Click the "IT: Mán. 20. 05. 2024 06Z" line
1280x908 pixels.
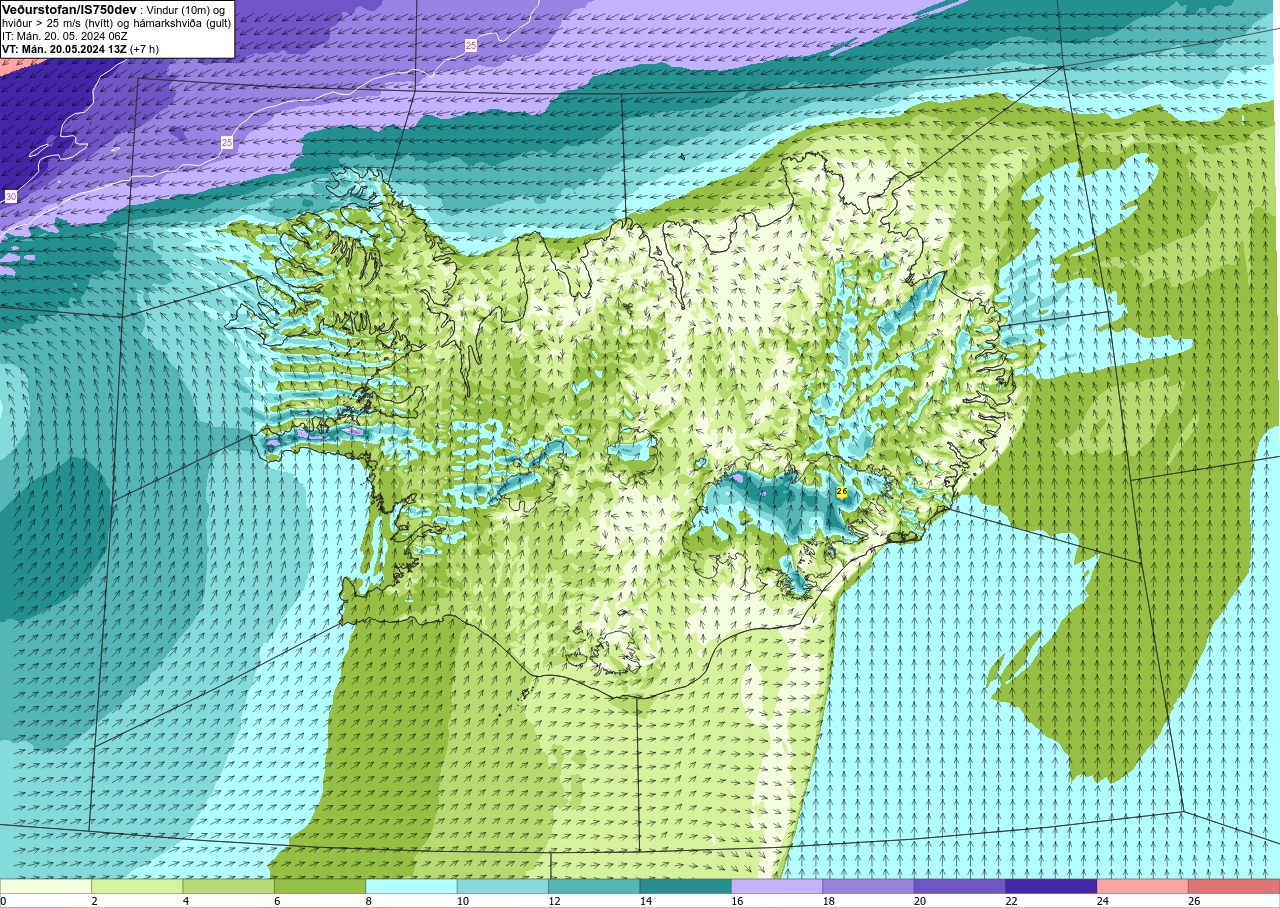[64, 36]
